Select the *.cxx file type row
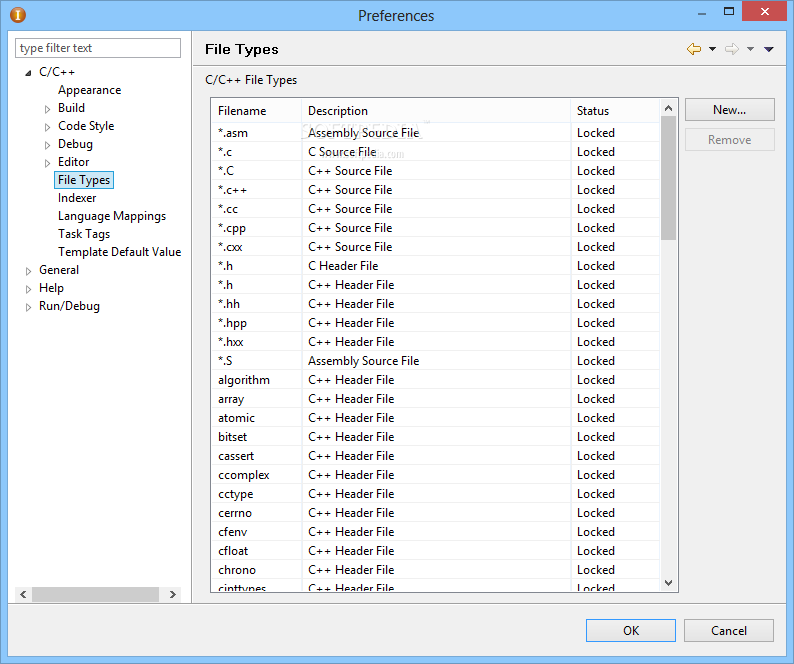 click(435, 247)
